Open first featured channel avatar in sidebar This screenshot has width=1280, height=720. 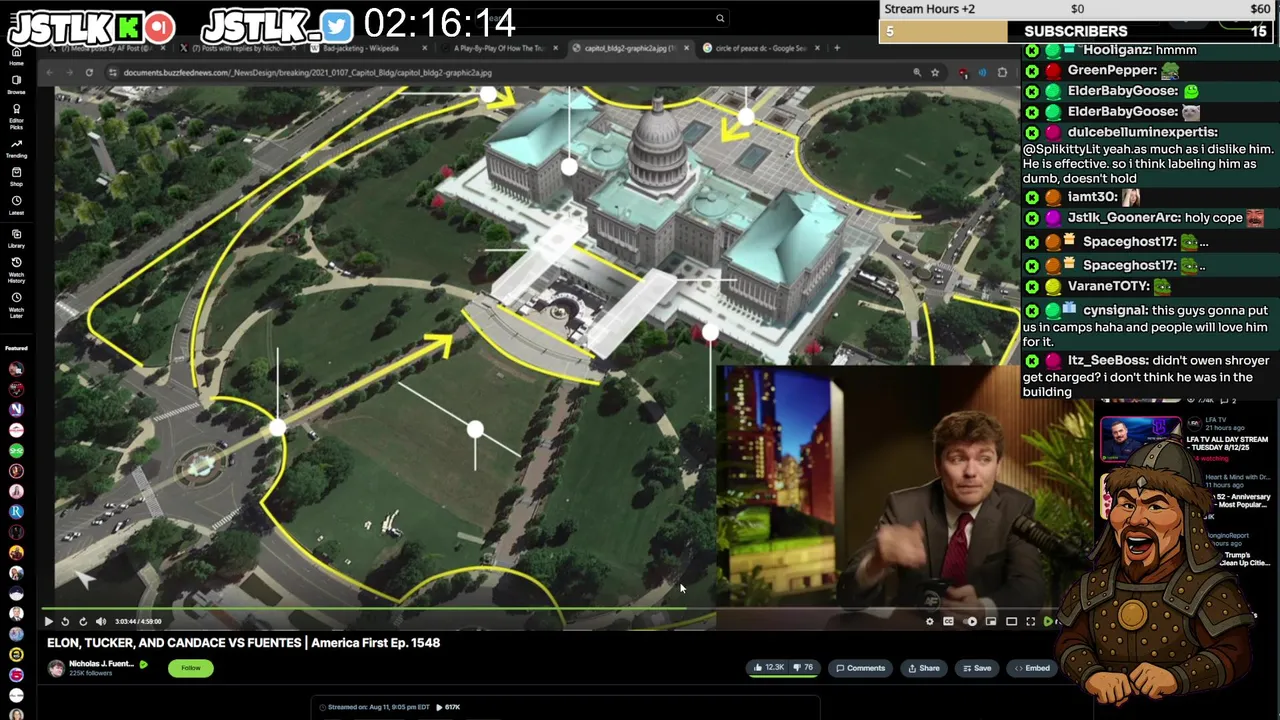click(16, 368)
